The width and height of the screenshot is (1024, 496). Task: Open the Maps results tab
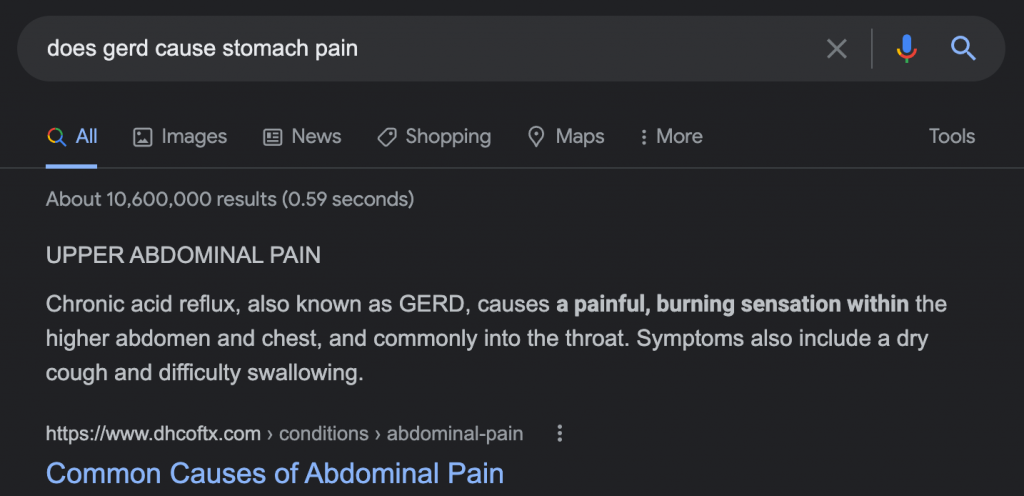point(580,137)
